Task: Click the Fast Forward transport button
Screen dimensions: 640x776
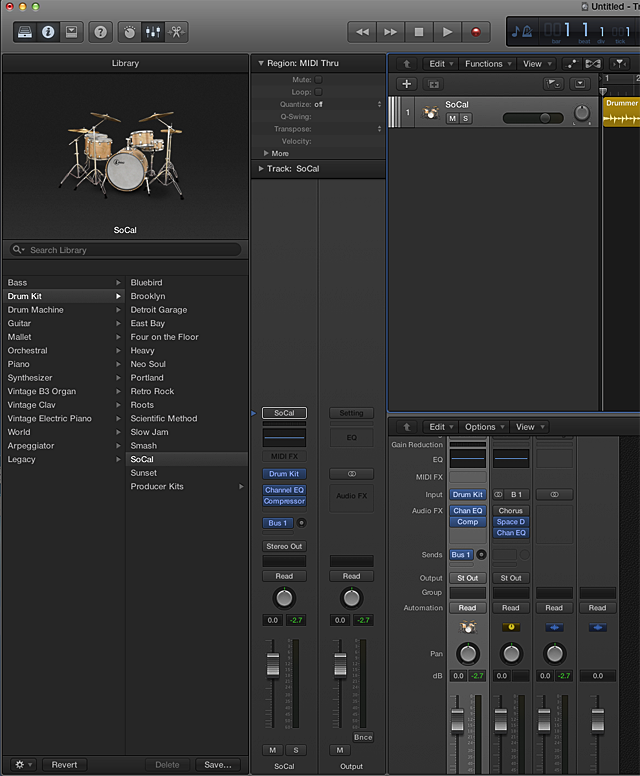Action: (x=391, y=32)
